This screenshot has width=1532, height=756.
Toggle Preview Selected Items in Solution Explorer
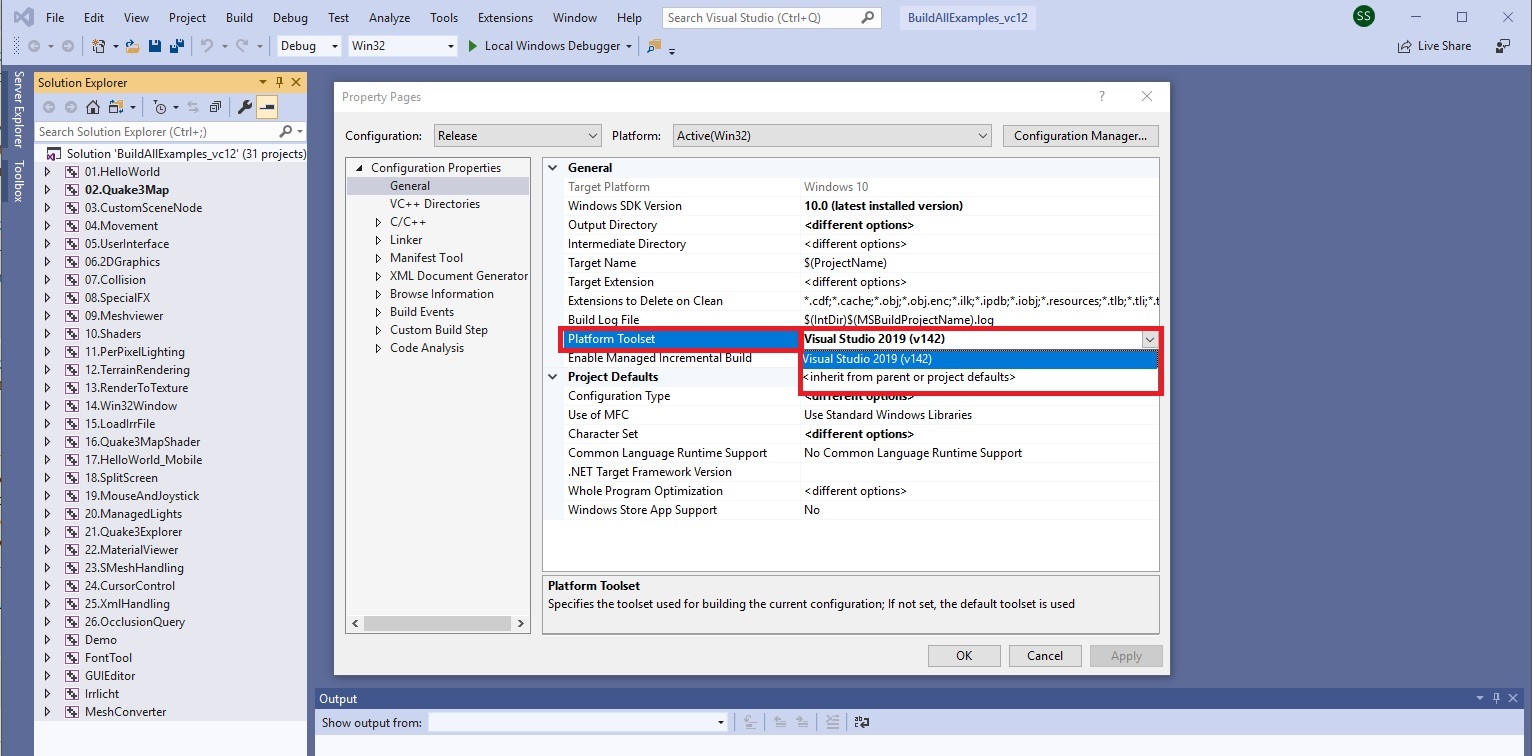pyautogui.click(x=267, y=107)
